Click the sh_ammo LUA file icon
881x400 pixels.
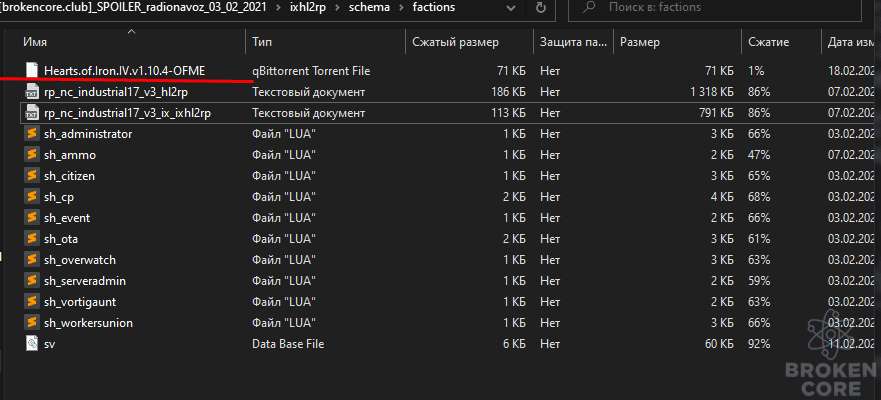pyautogui.click(x=32, y=155)
